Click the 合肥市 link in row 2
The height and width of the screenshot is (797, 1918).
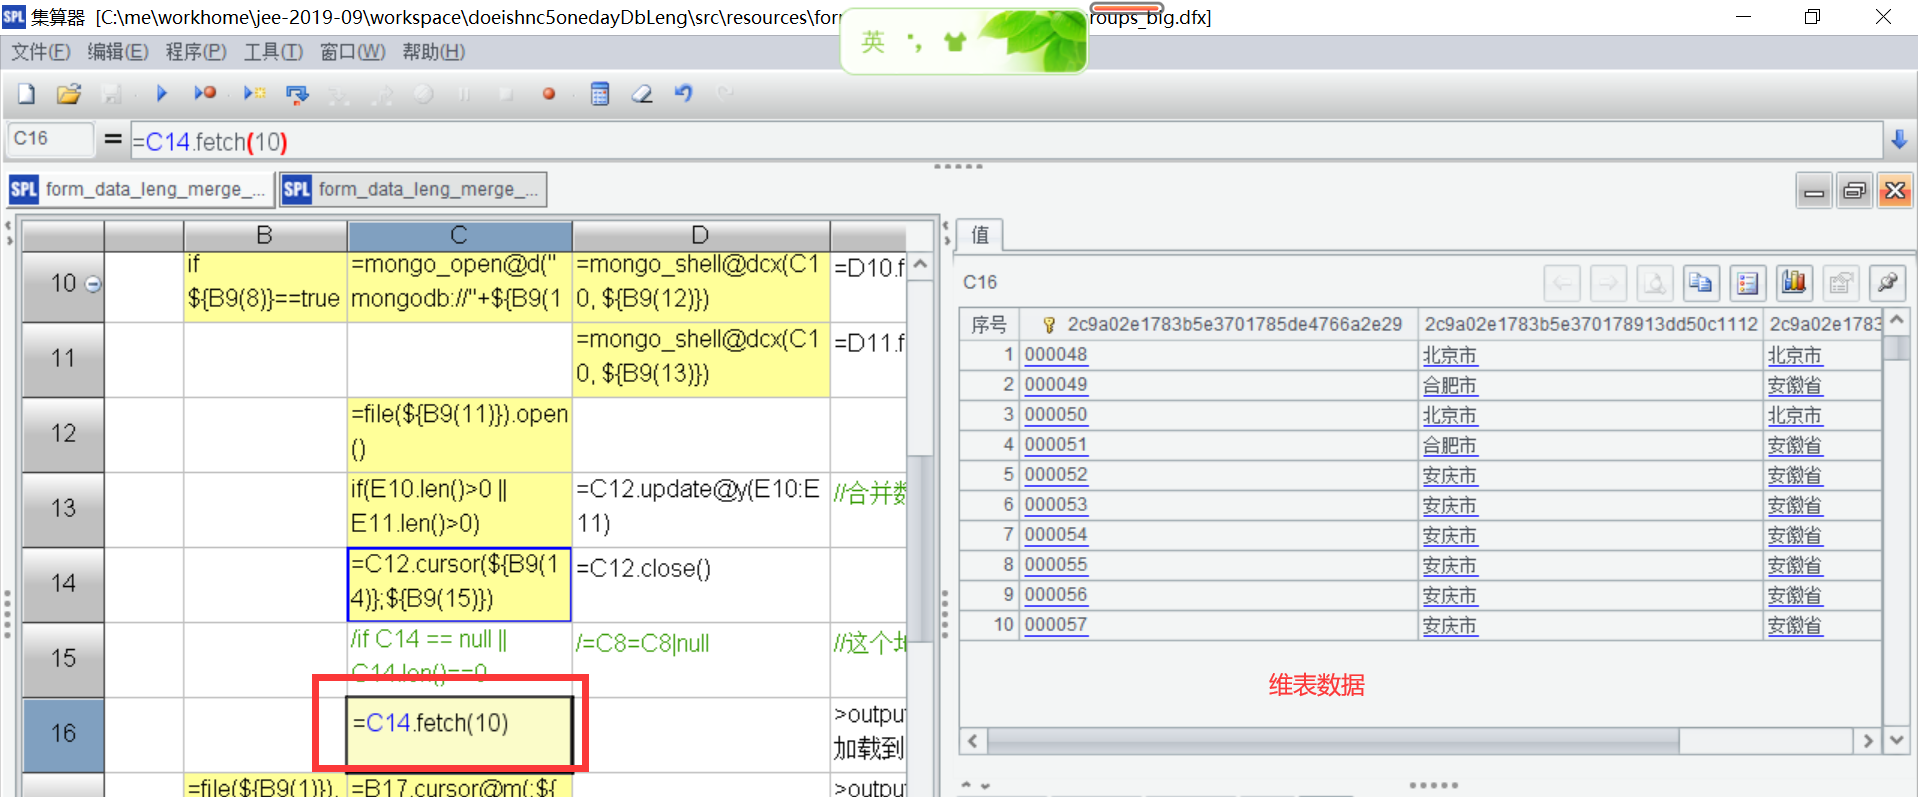(x=1449, y=386)
